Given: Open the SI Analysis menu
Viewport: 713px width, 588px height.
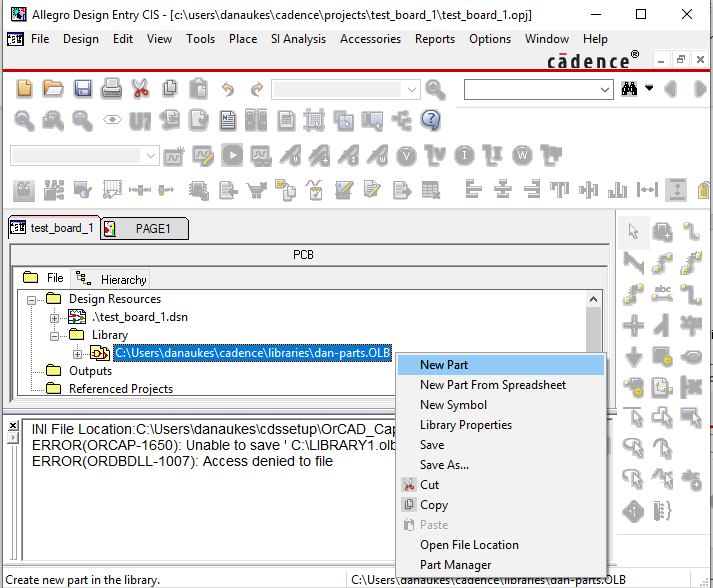Looking at the screenshot, I should pyautogui.click(x=298, y=39).
